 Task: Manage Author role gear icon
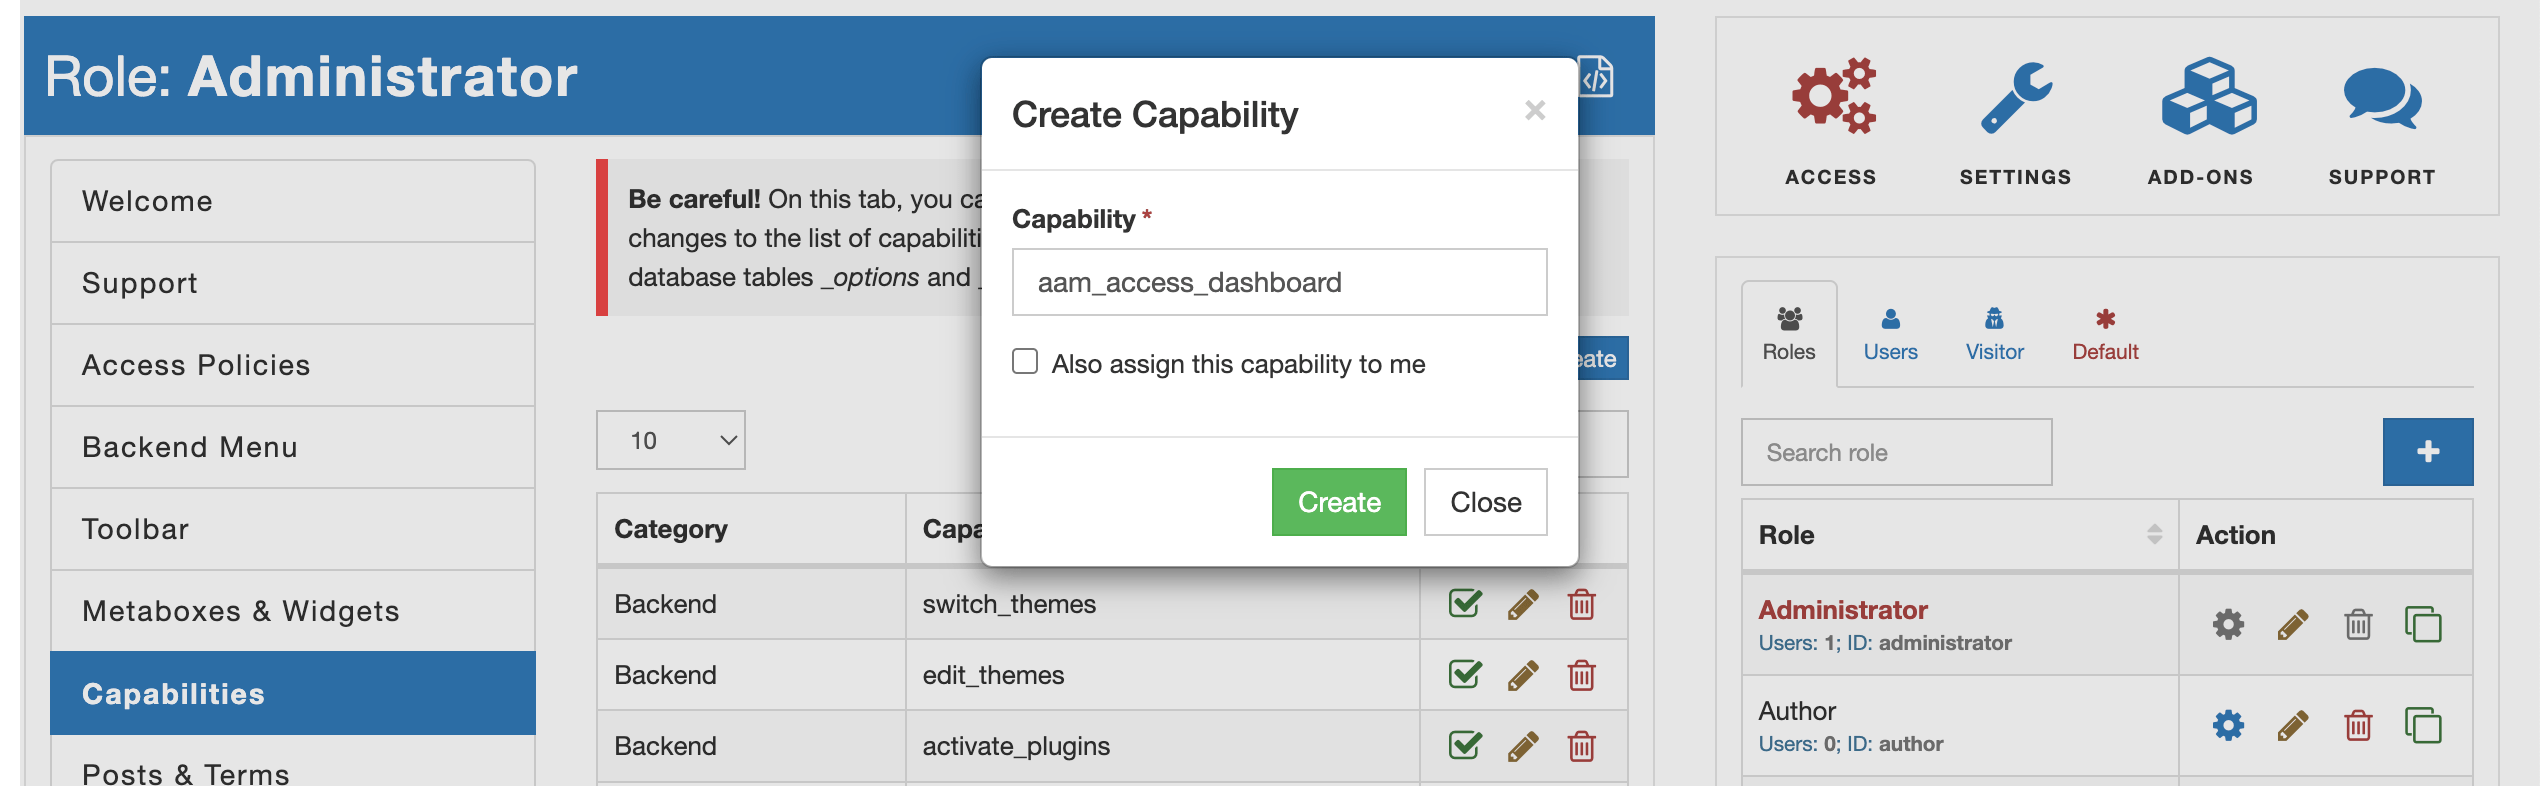point(2228,725)
